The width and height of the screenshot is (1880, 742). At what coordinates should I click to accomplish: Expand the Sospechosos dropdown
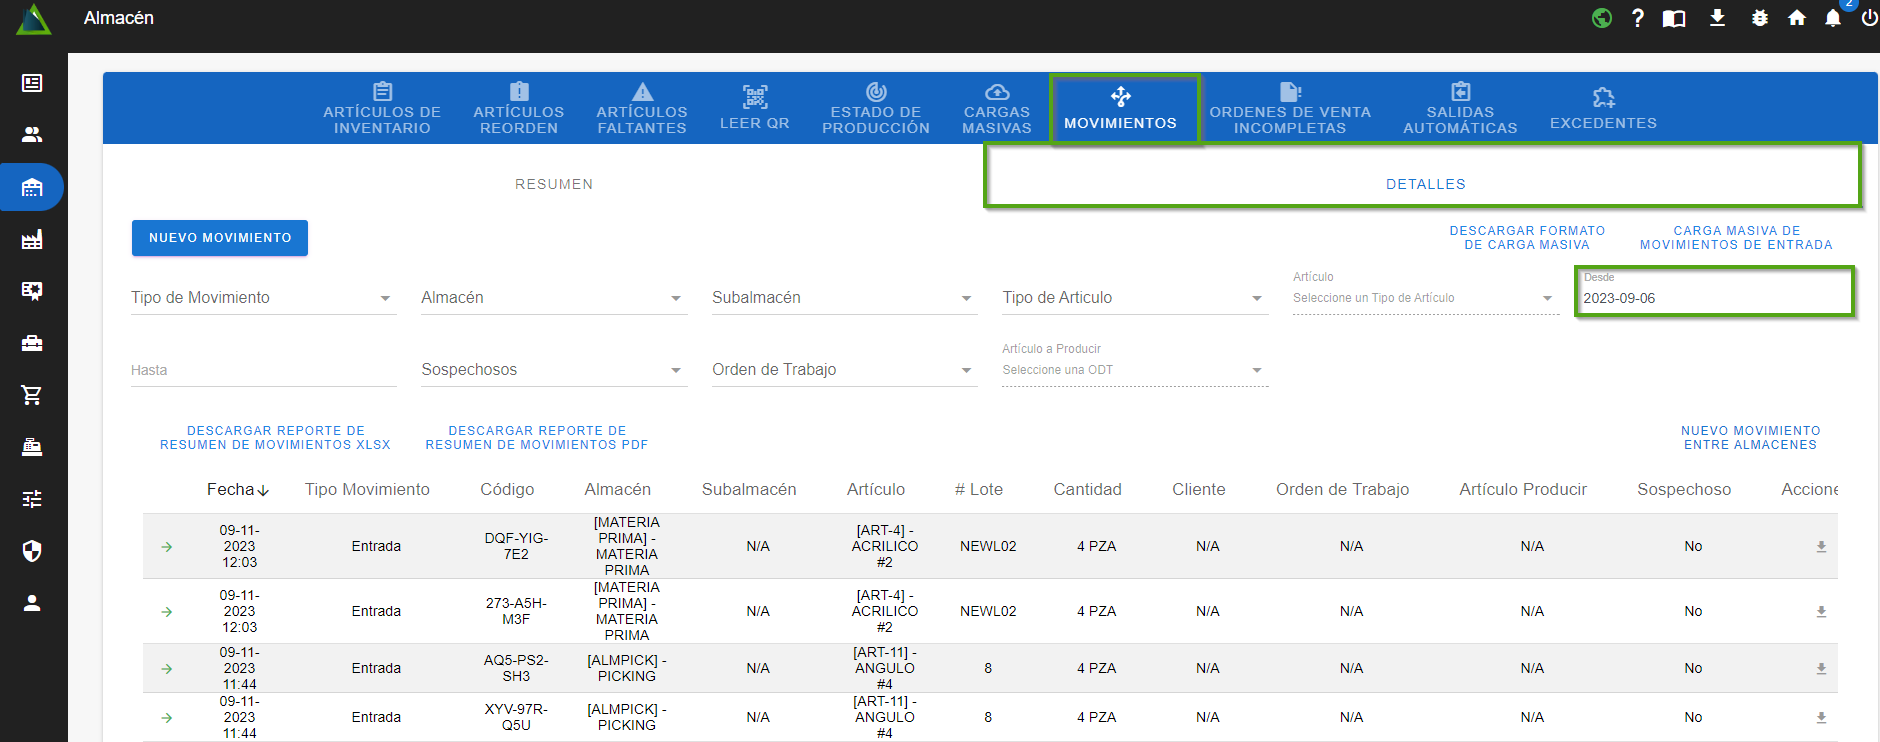[x=553, y=370]
